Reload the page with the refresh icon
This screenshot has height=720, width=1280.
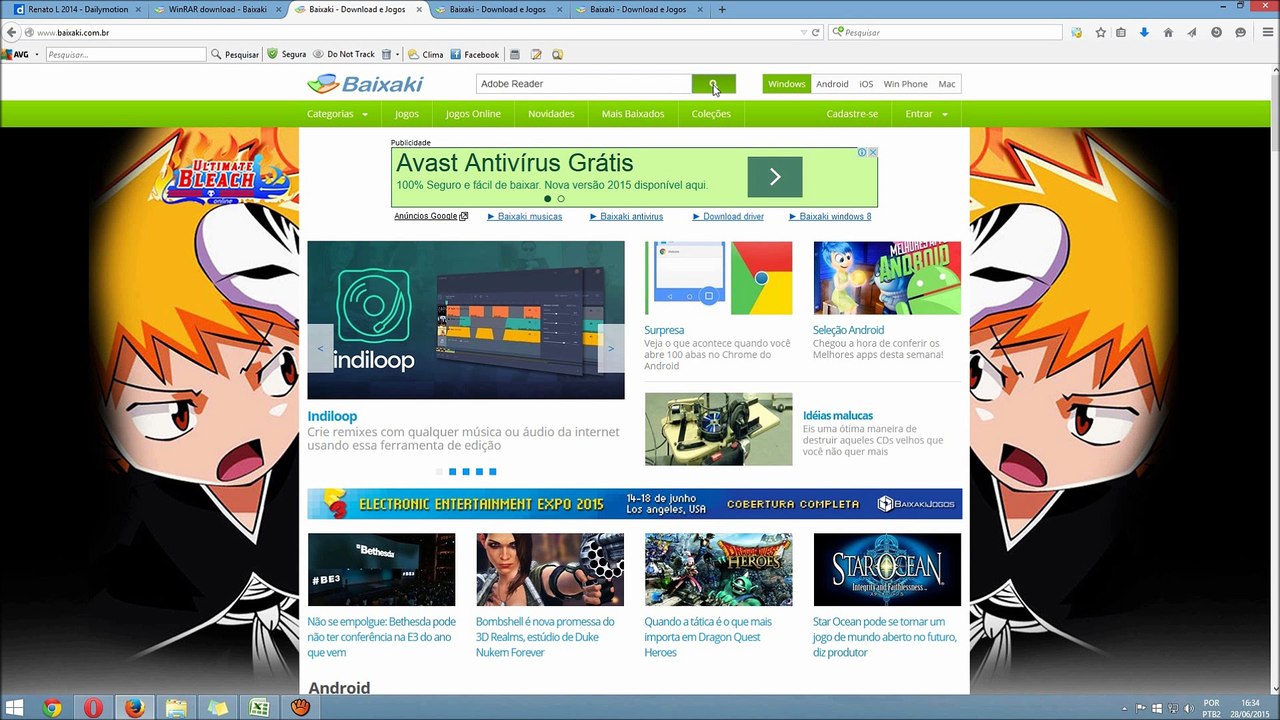pos(816,32)
